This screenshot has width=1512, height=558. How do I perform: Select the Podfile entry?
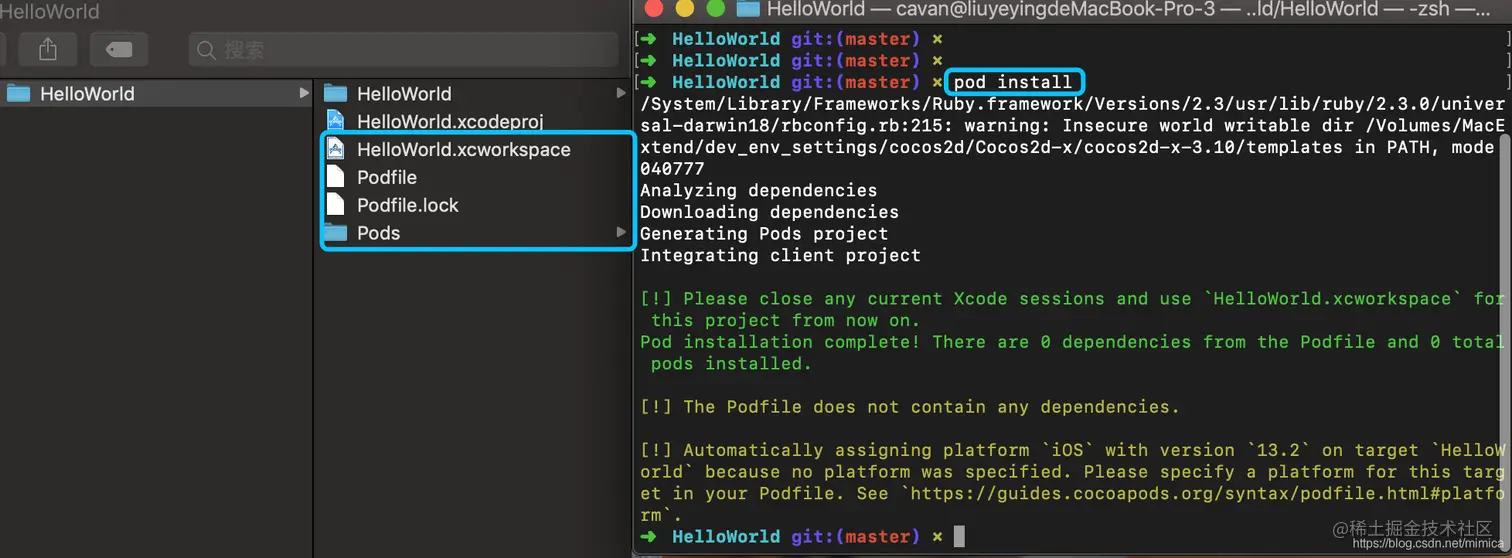pos(476,178)
